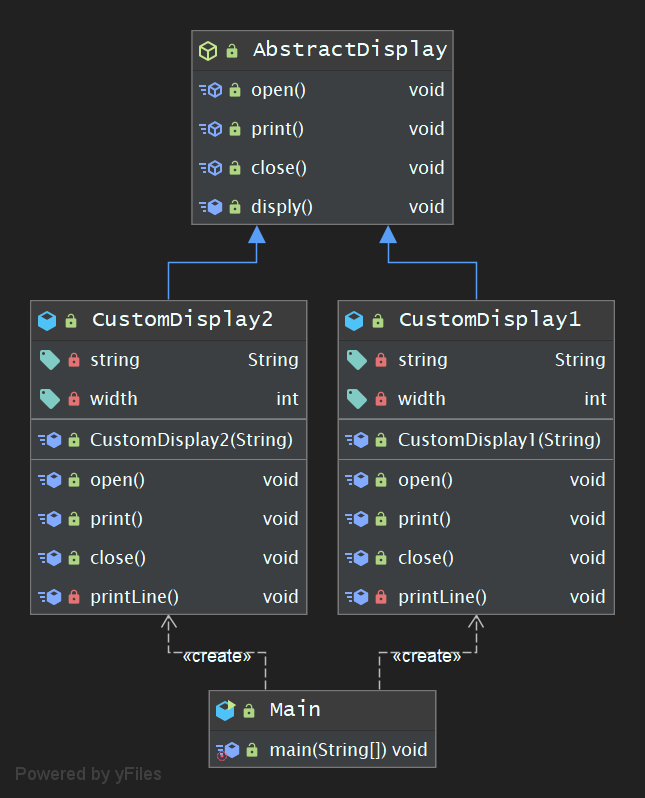The width and height of the screenshot is (645, 798).
Task: Click the method icon beside AbstractDisplay disply()
Action: (x=210, y=207)
